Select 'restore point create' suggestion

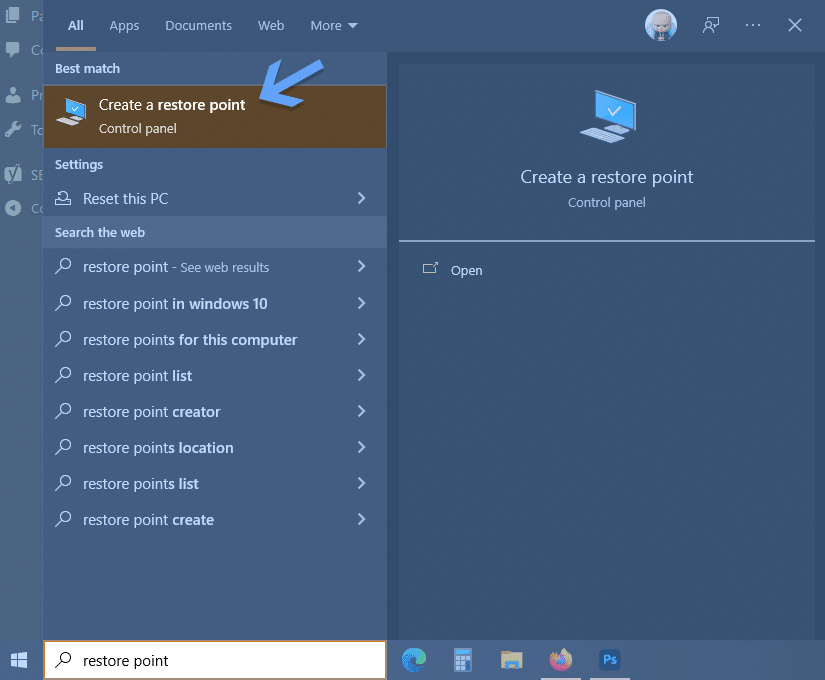pyautogui.click(x=215, y=519)
